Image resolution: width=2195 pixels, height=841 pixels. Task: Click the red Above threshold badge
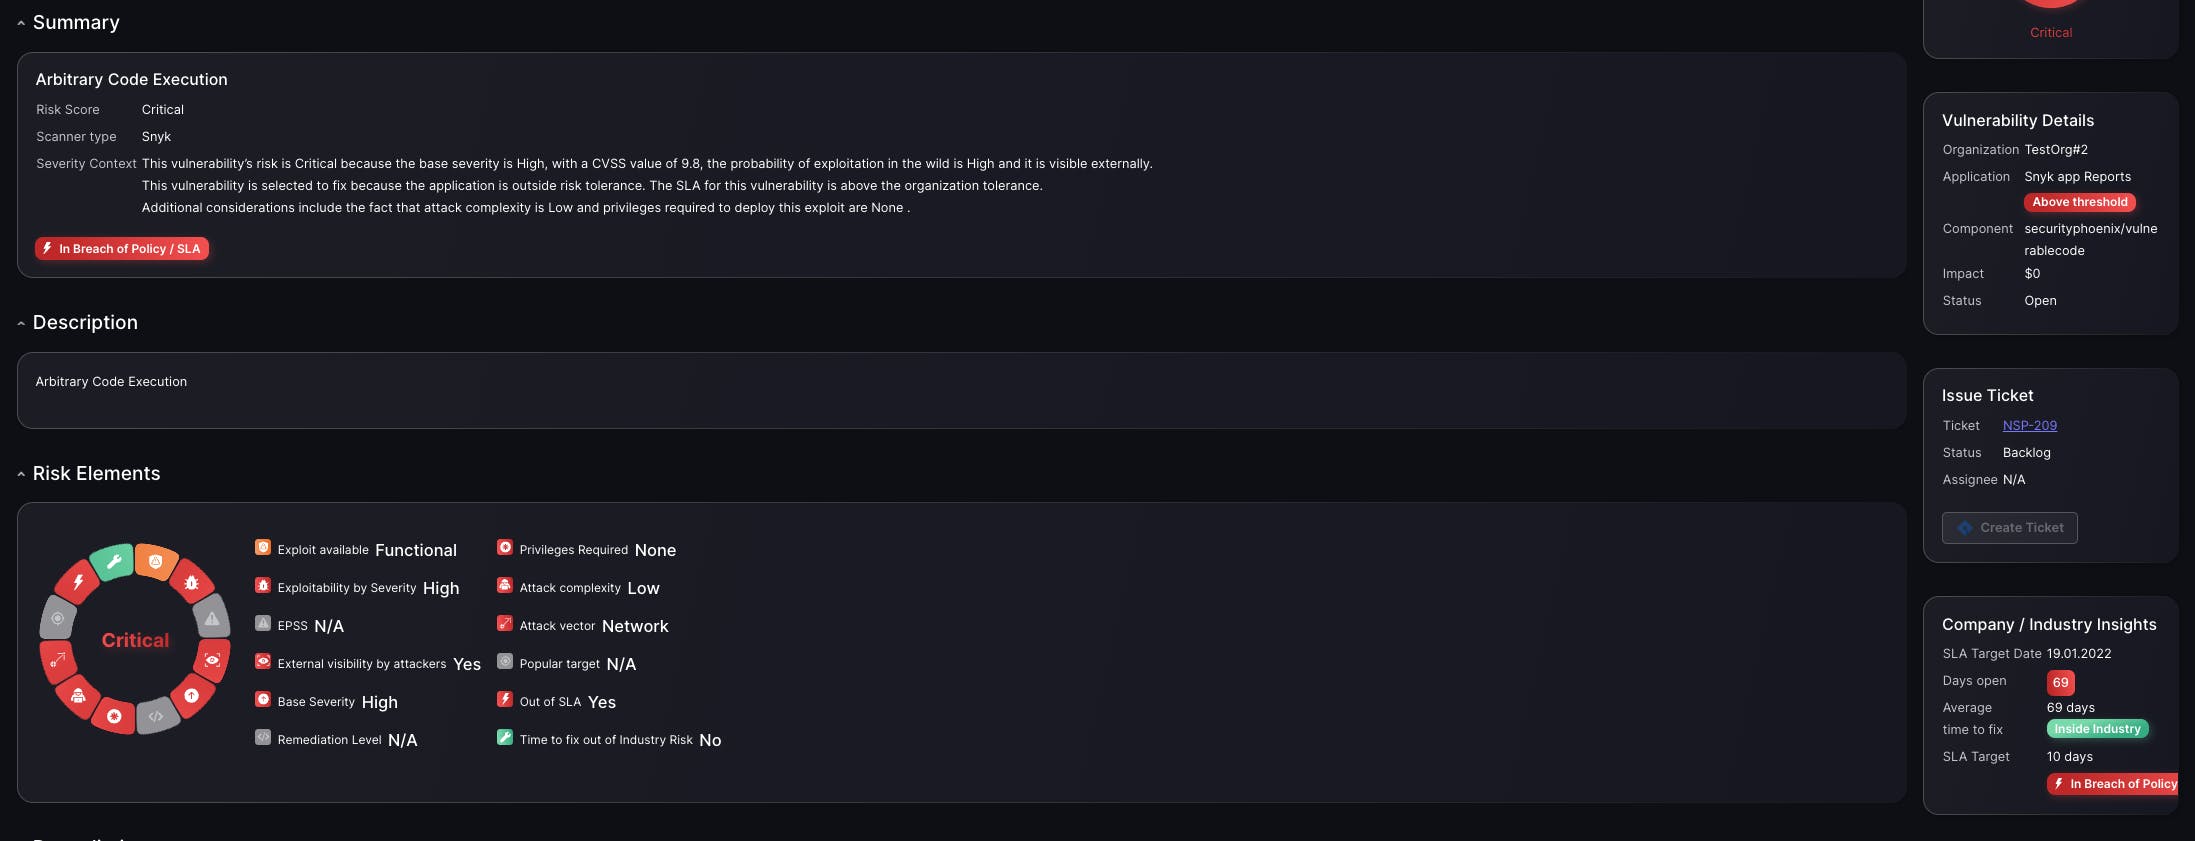tap(2079, 202)
